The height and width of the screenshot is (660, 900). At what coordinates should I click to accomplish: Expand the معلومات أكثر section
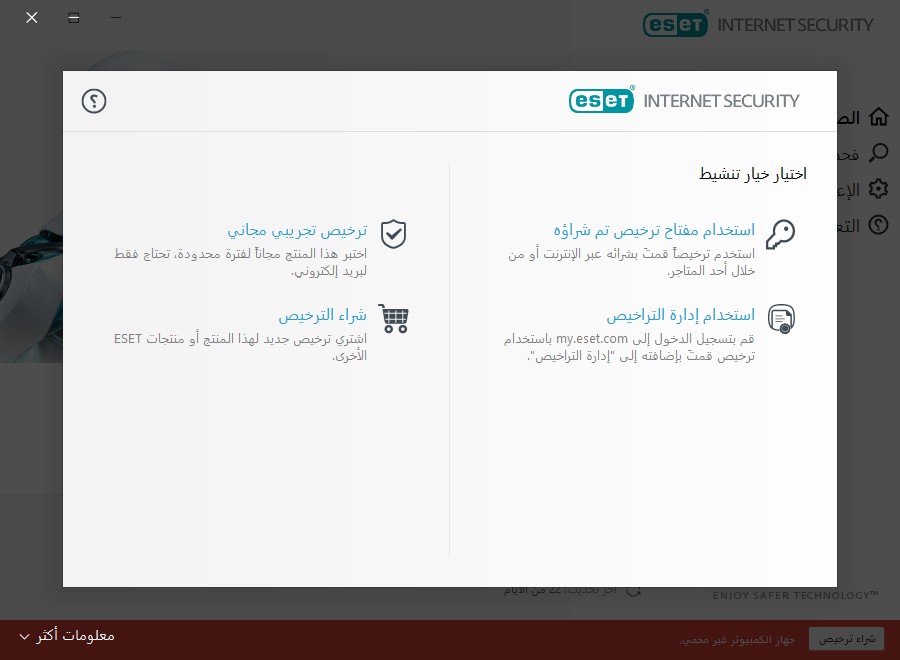pos(67,636)
